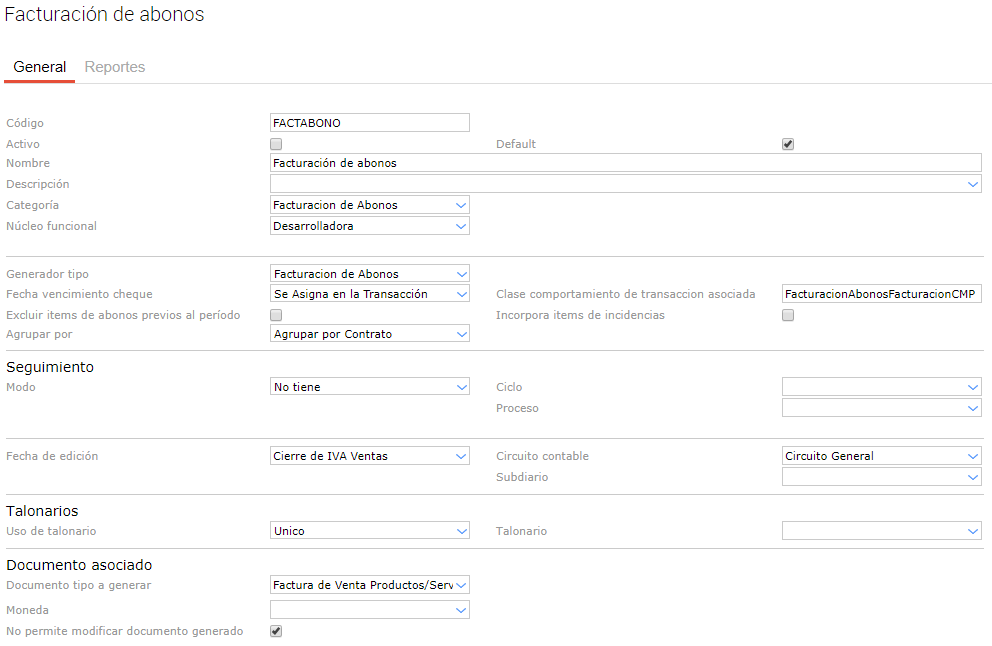Open the Categoría dropdown
The height and width of the screenshot is (646, 992).
(369, 205)
